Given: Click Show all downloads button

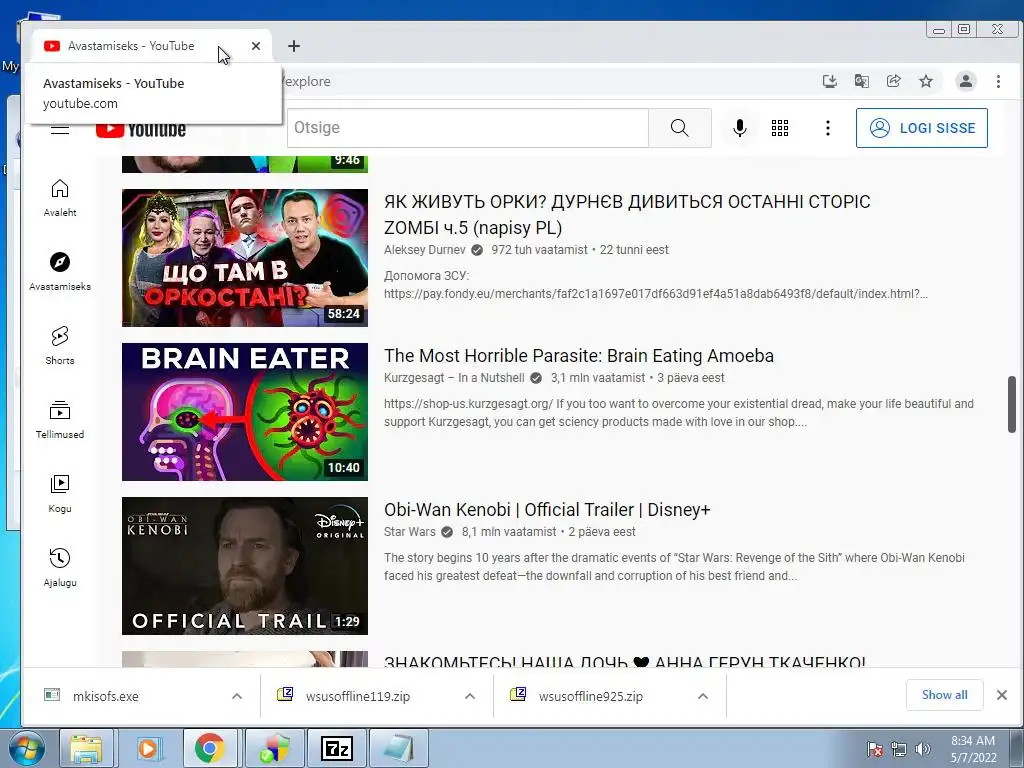Looking at the screenshot, I should pyautogui.click(x=944, y=695).
